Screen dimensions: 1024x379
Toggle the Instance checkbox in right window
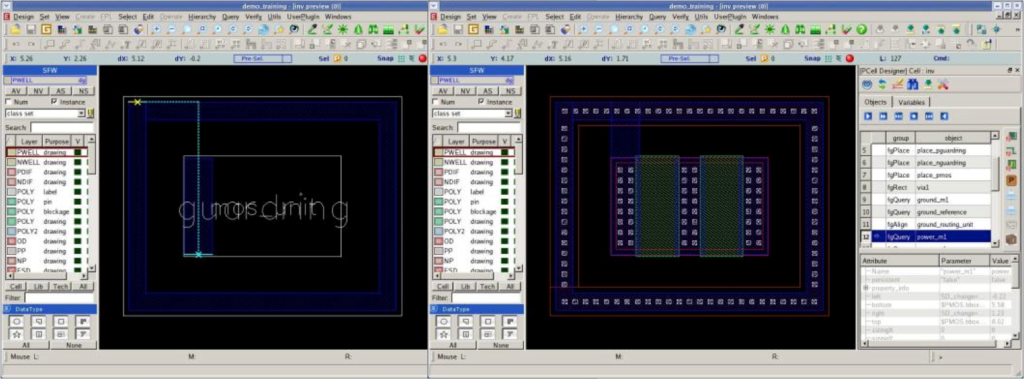pyautogui.click(x=481, y=102)
